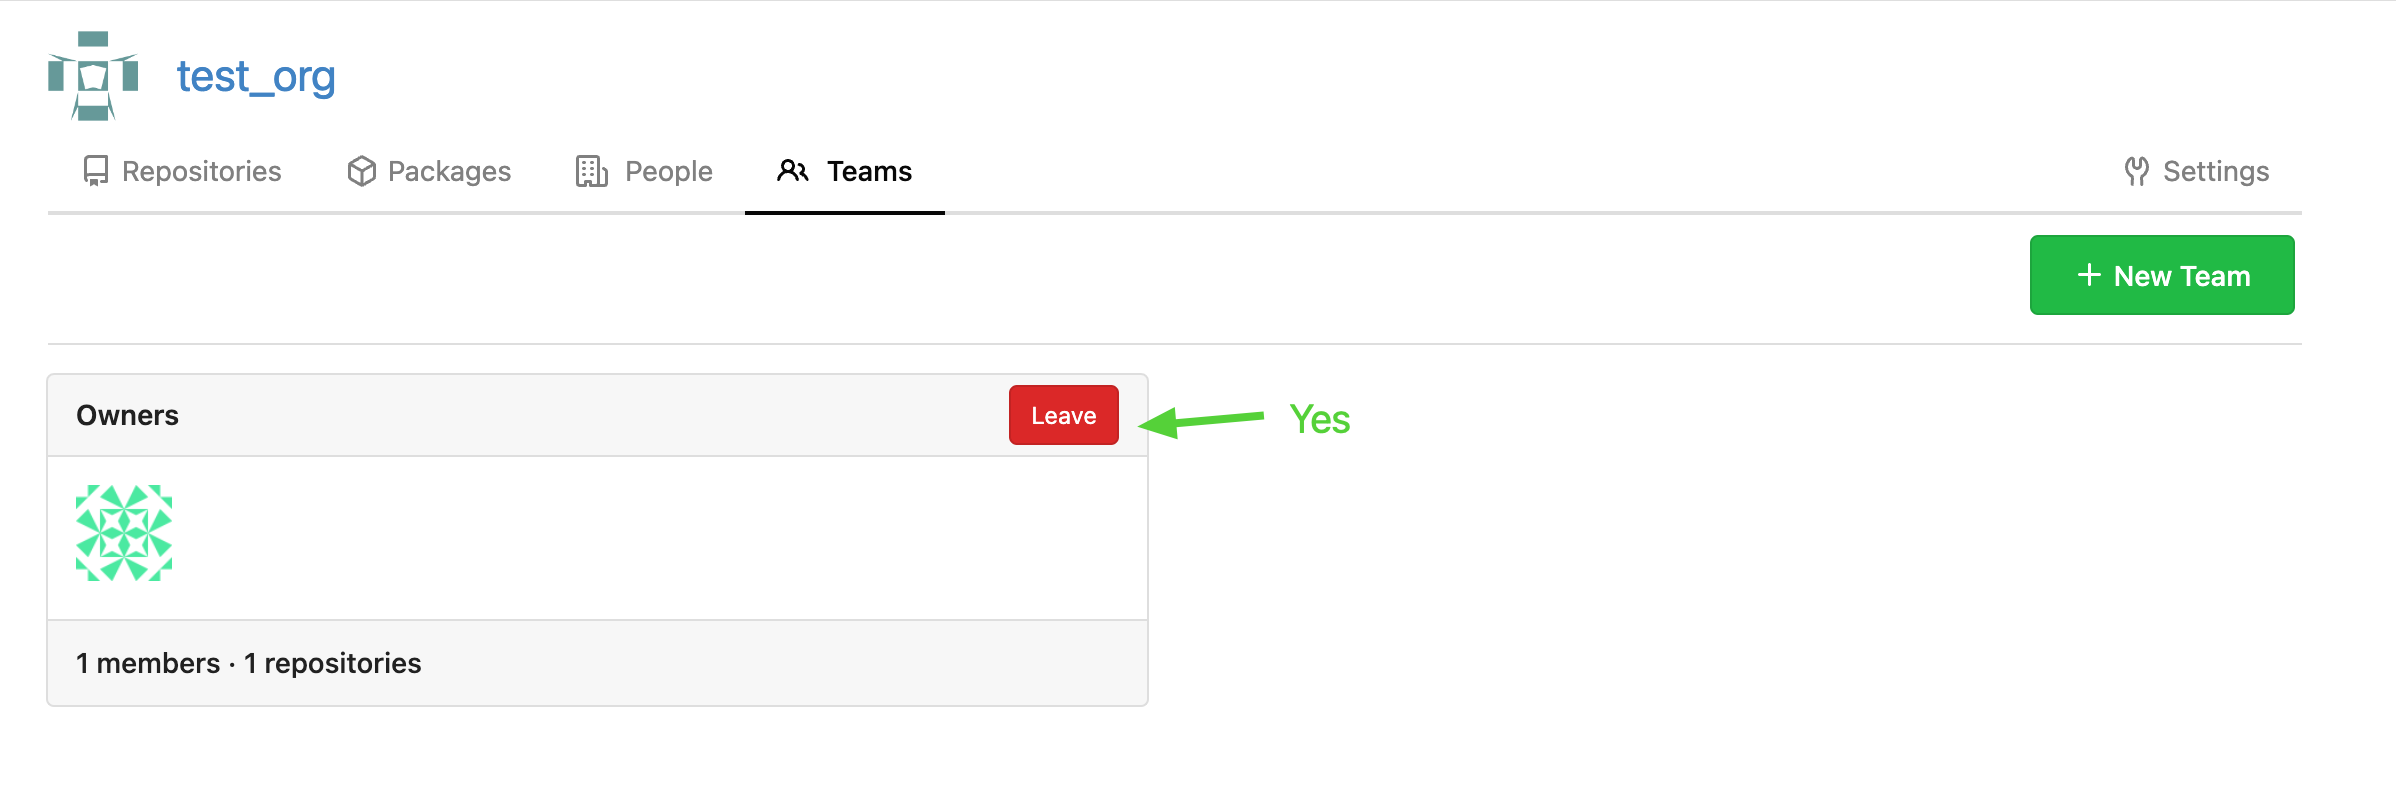The height and width of the screenshot is (794, 2396).
Task: Leave the Owners team
Action: [1064, 415]
